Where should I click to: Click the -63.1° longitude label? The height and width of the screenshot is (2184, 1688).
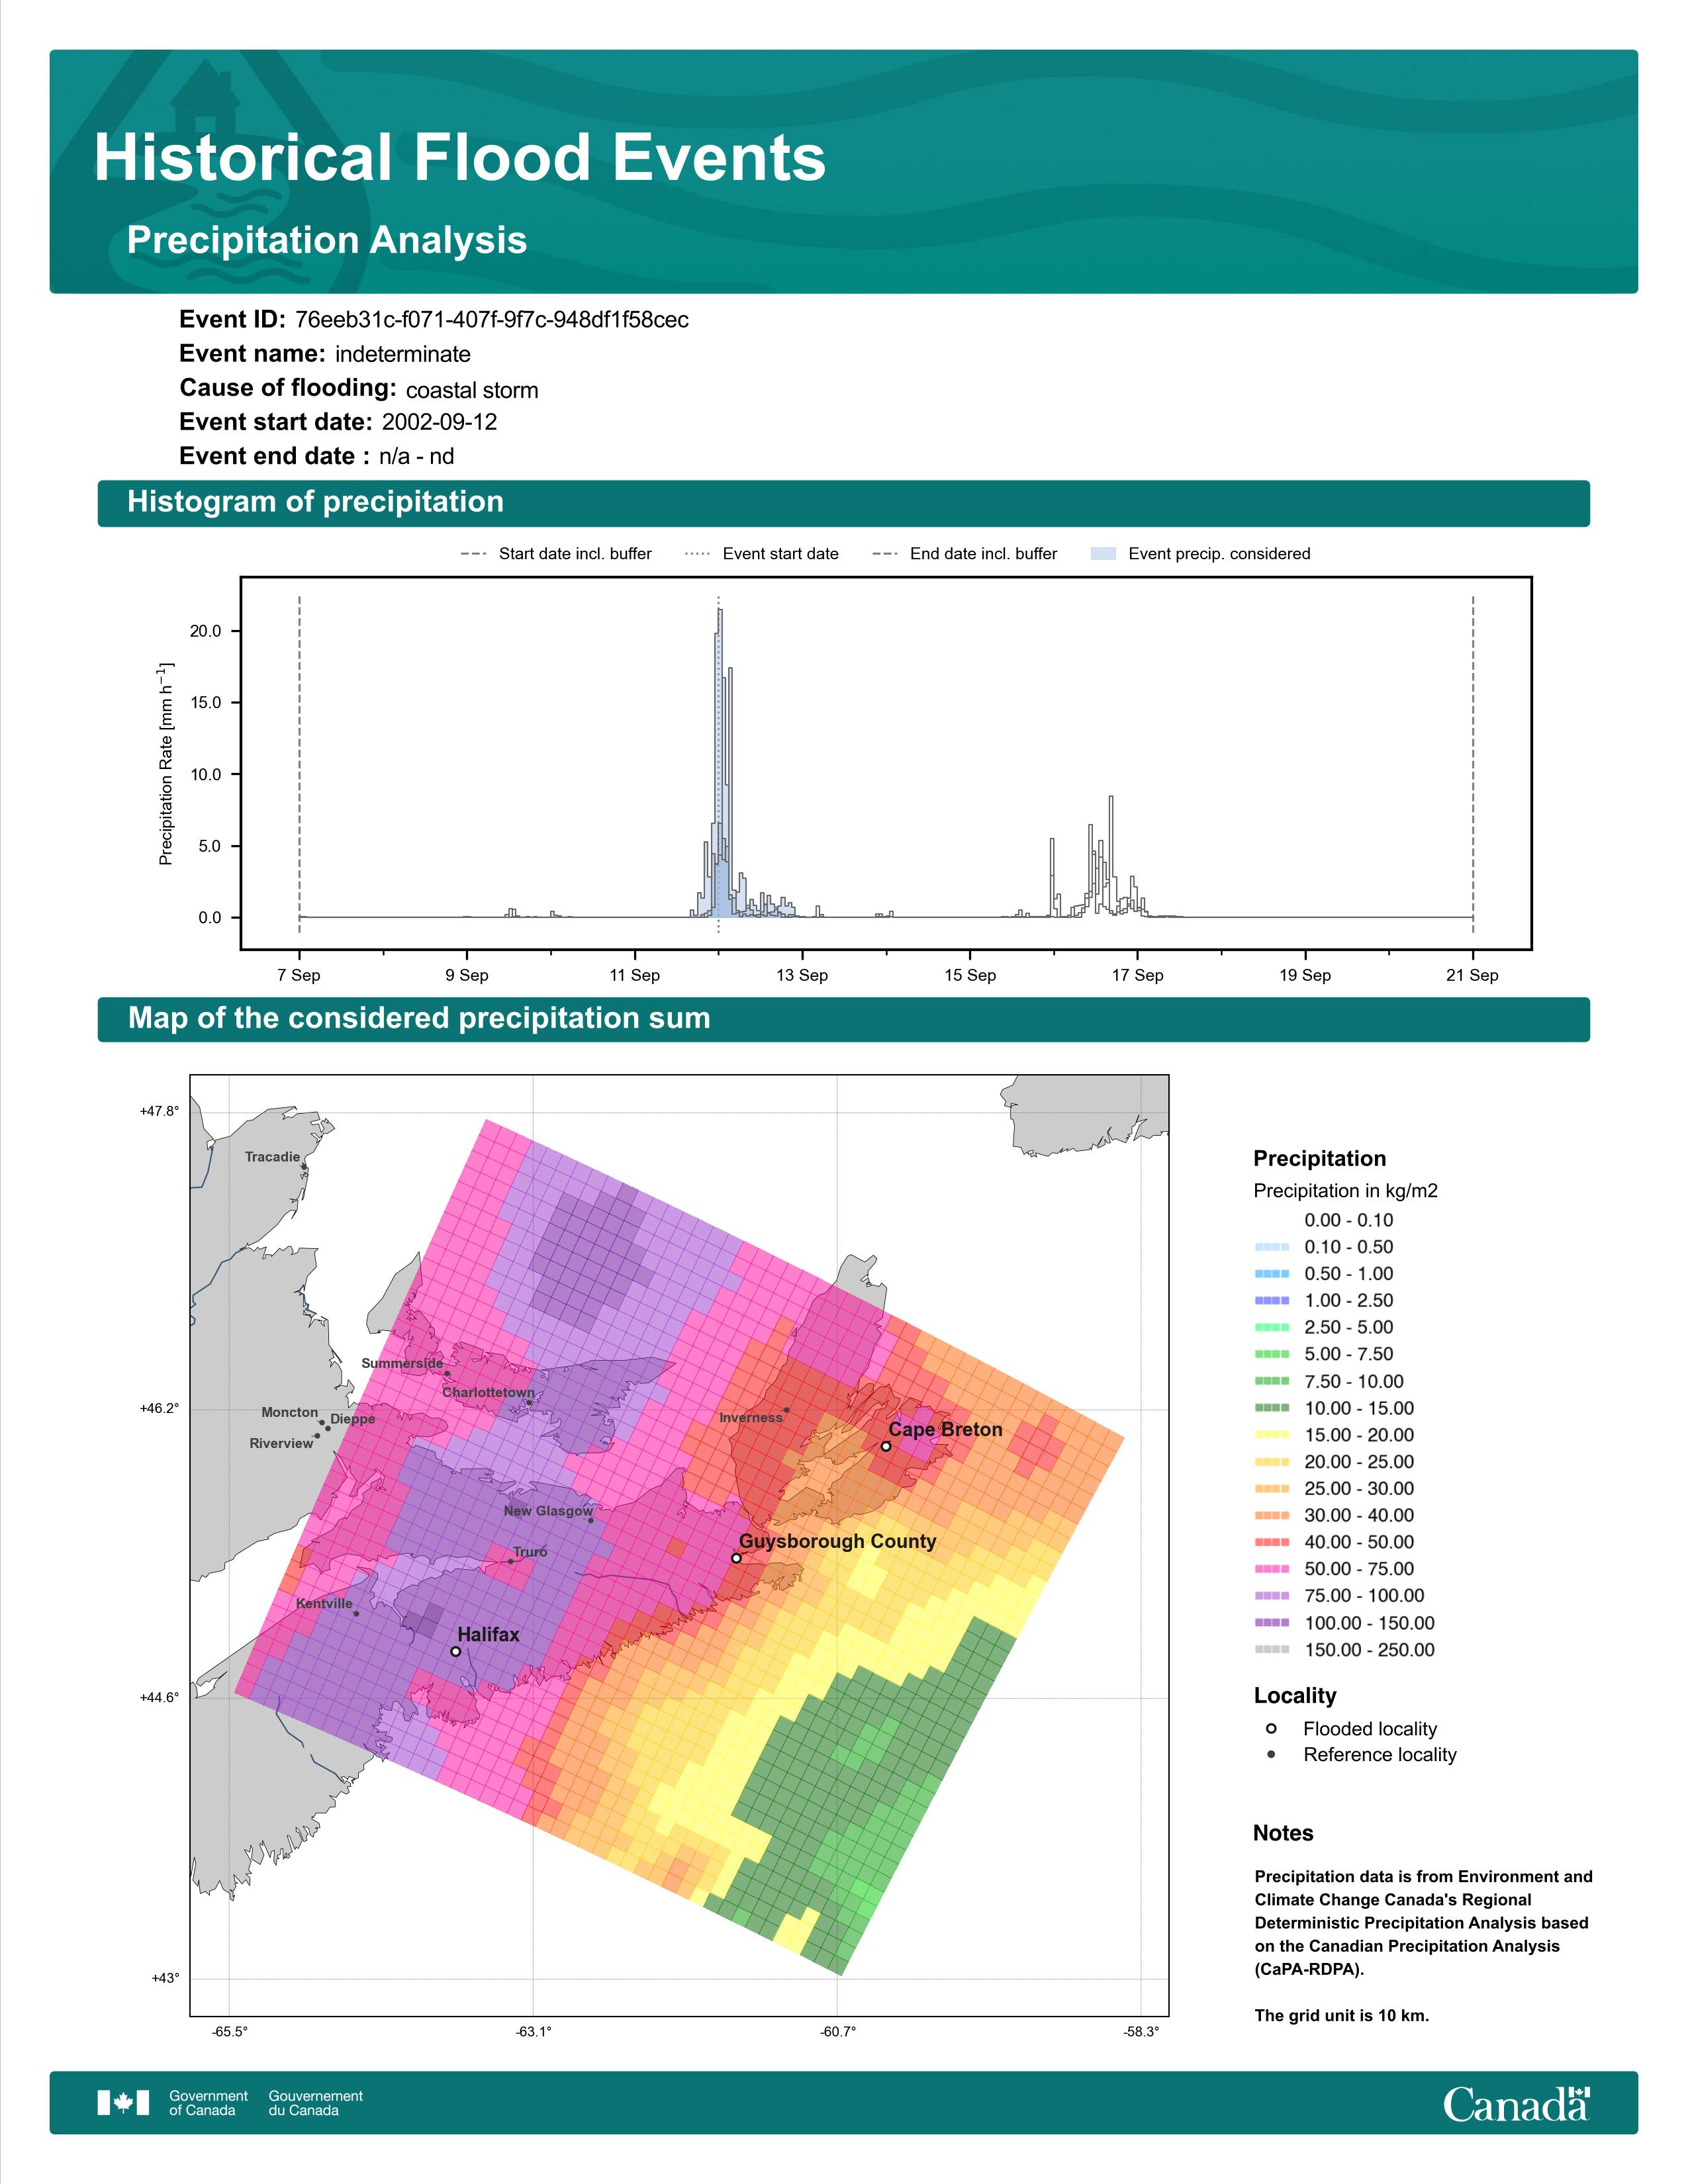(x=533, y=2032)
